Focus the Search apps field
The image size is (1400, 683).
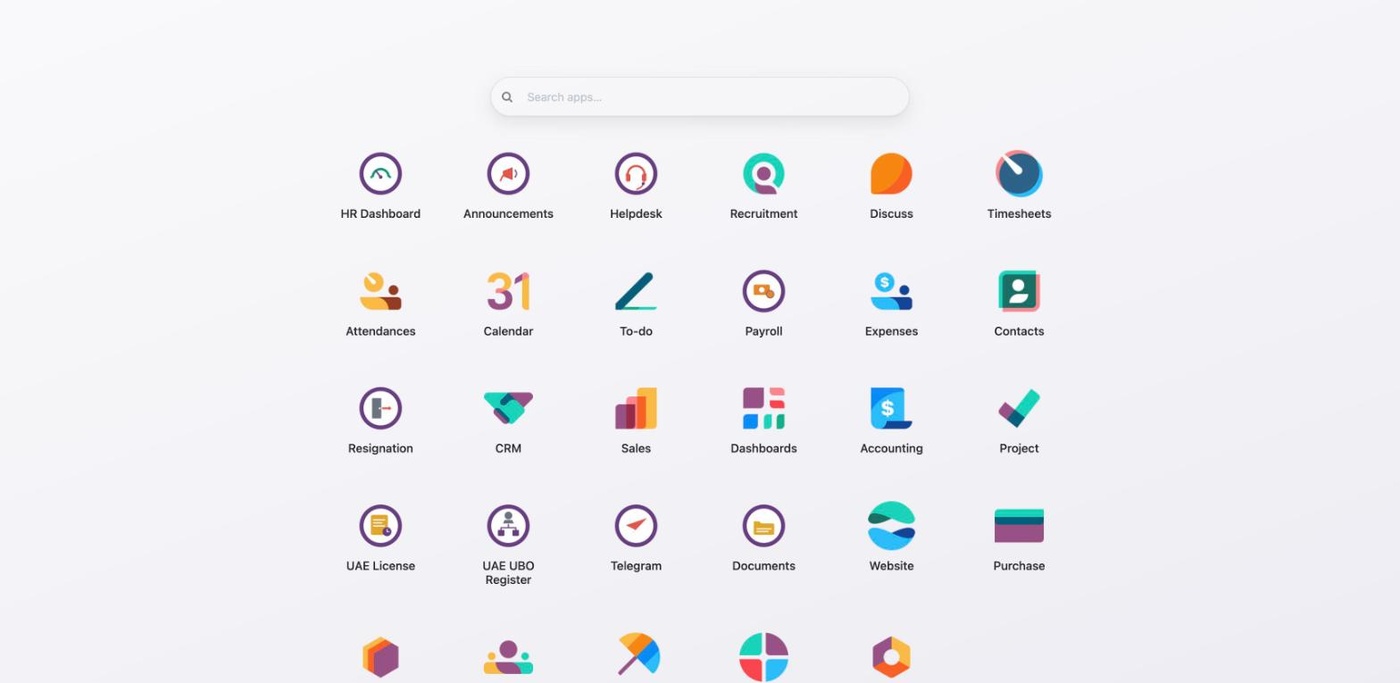click(x=700, y=97)
